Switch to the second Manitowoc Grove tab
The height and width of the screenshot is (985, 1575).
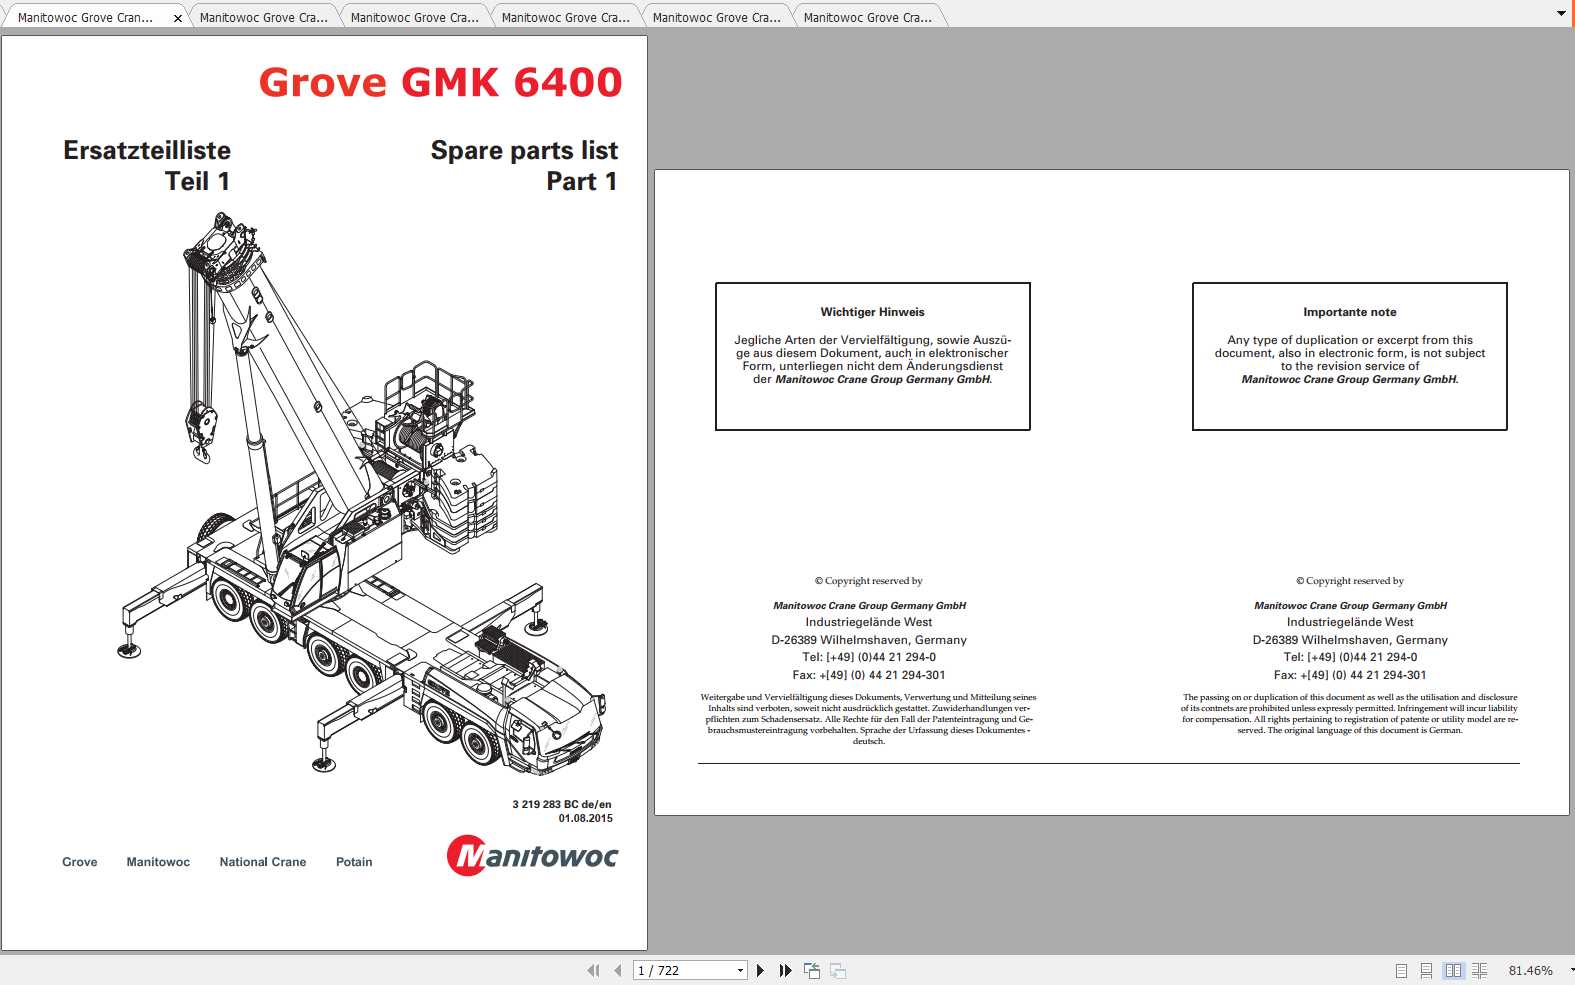(263, 17)
